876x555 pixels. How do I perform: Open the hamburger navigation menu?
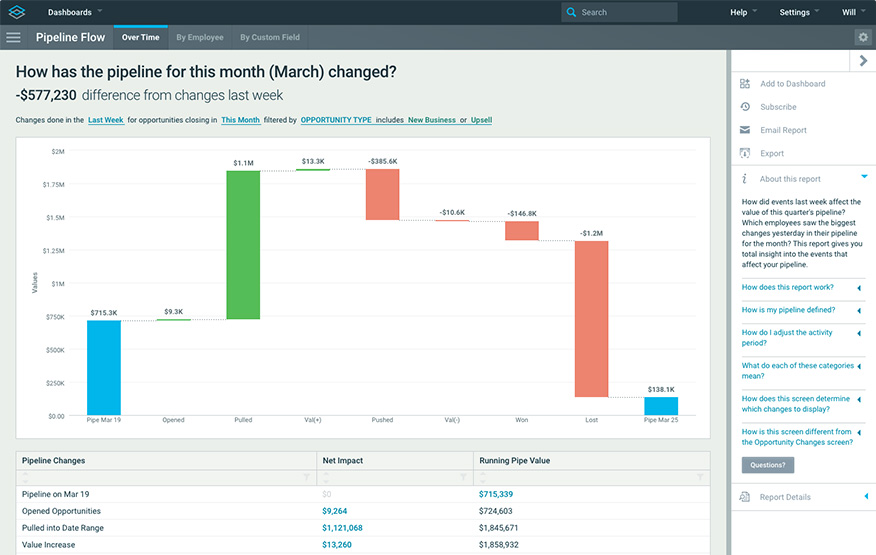click(13, 38)
